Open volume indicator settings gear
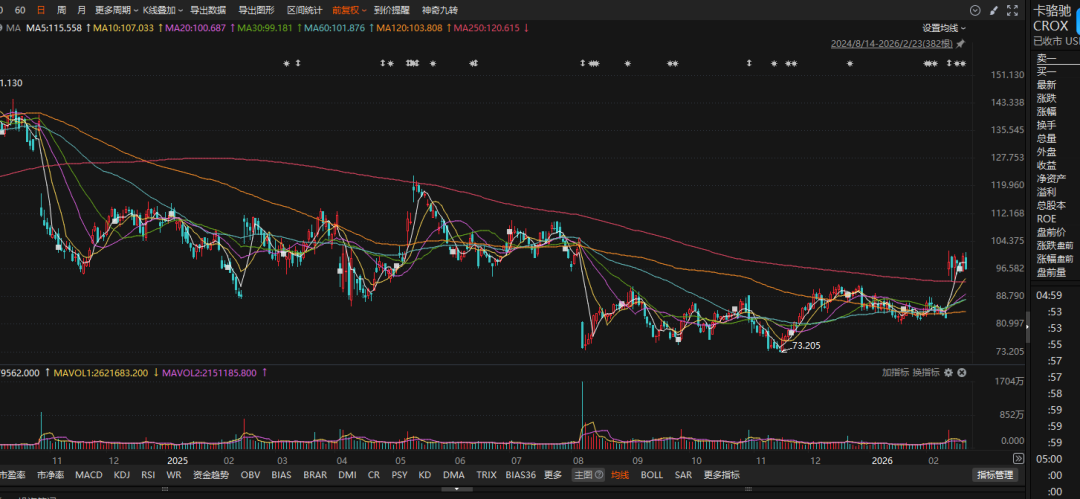This screenshot has width=1080, height=499. 949,372
